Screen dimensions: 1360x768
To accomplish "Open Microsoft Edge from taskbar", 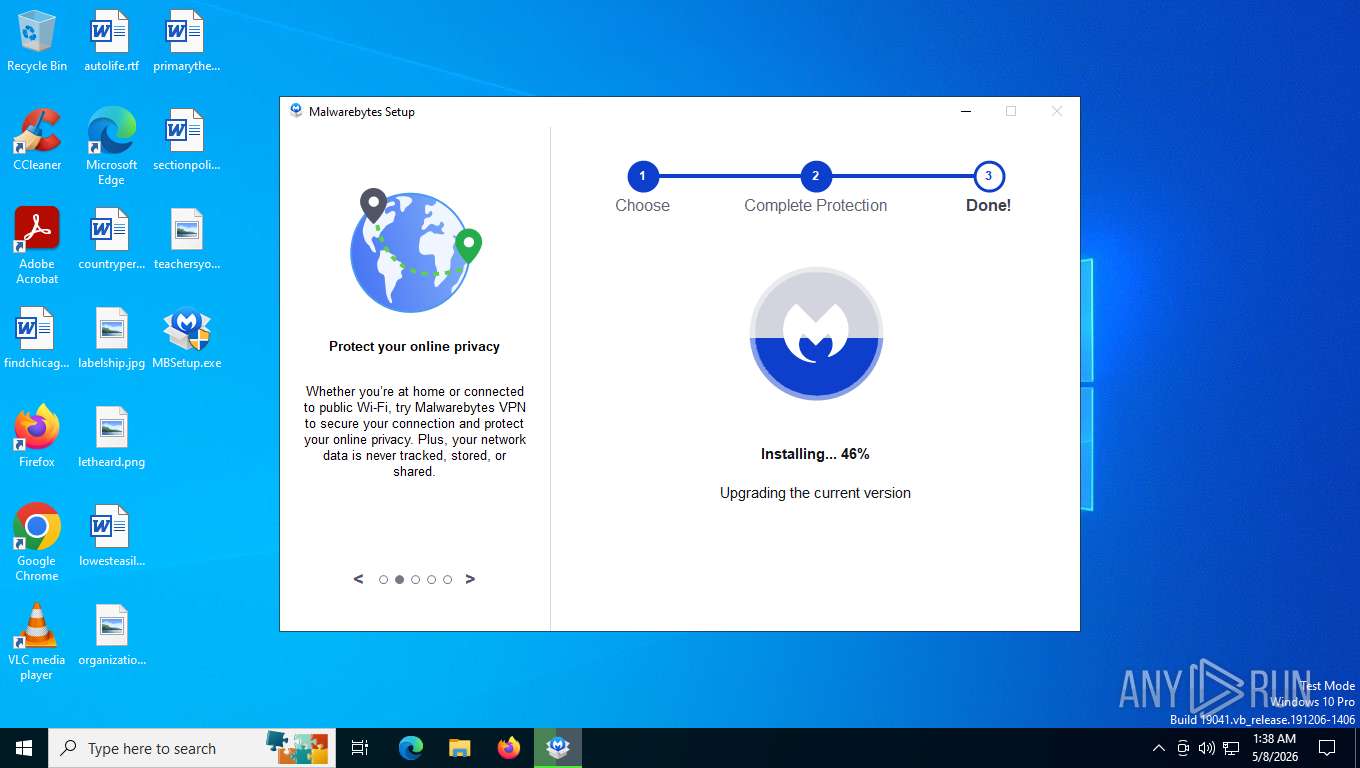I will pyautogui.click(x=411, y=748).
